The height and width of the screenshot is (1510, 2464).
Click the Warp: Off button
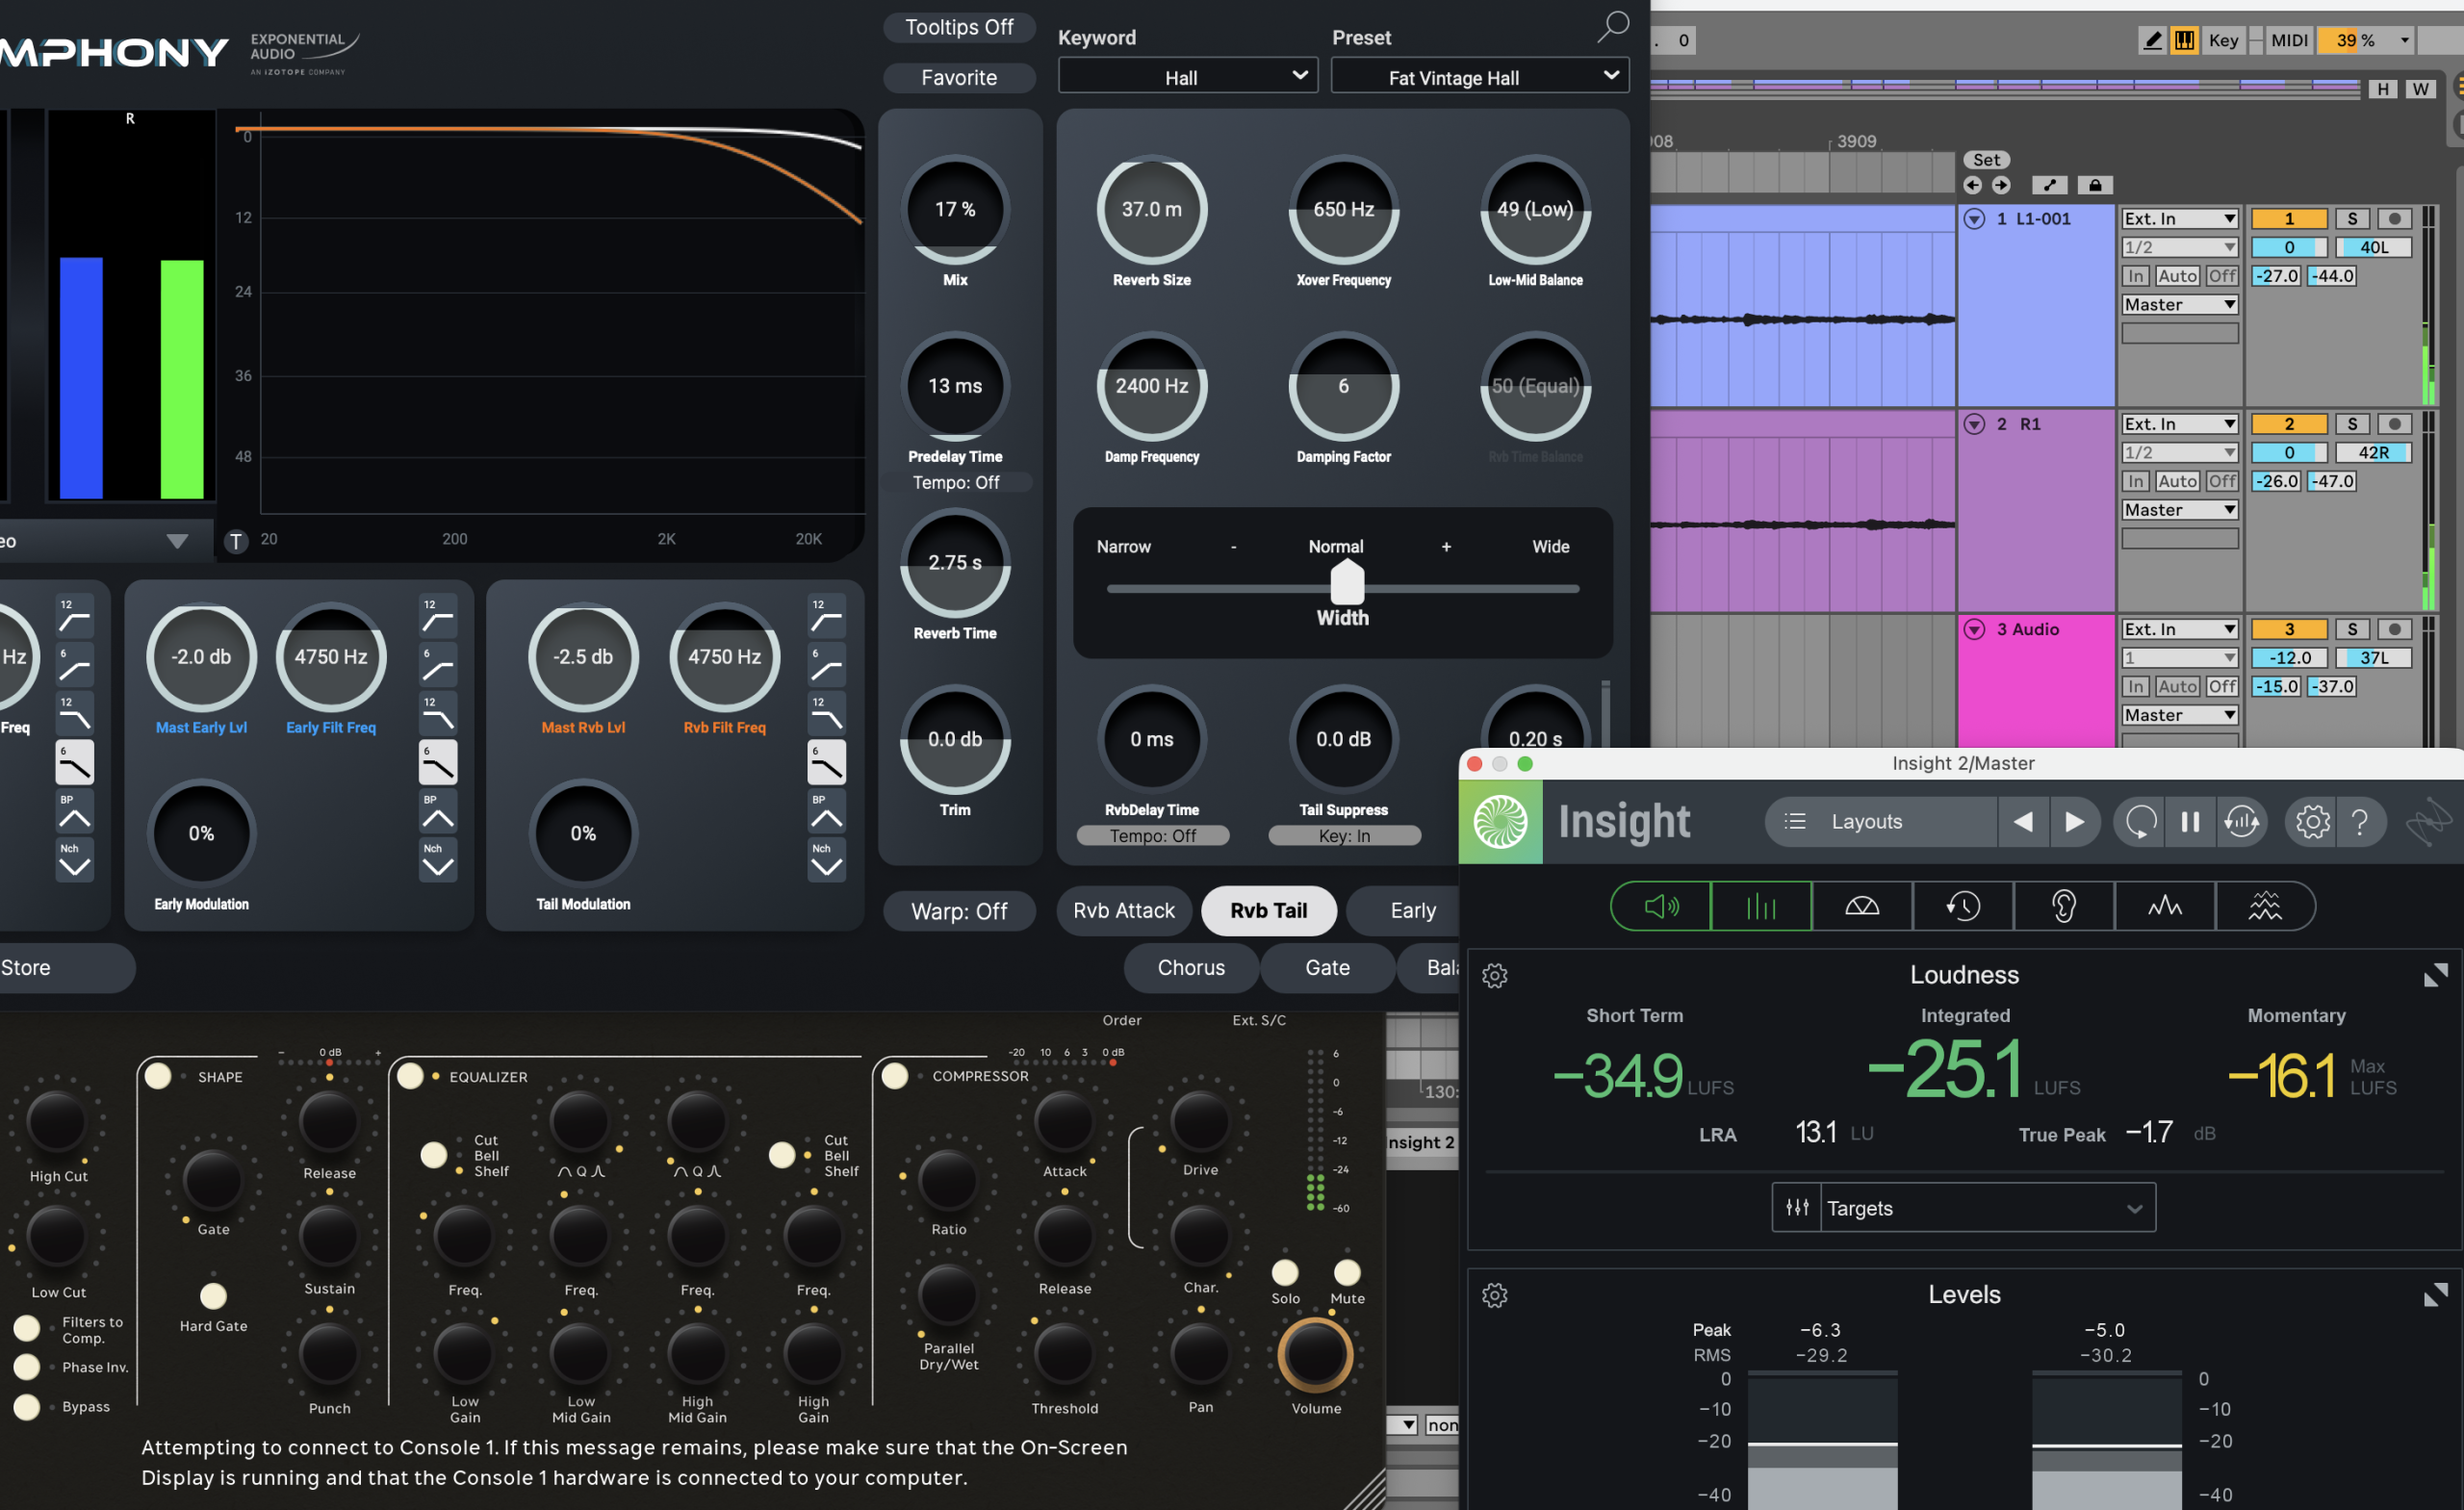tap(959, 911)
